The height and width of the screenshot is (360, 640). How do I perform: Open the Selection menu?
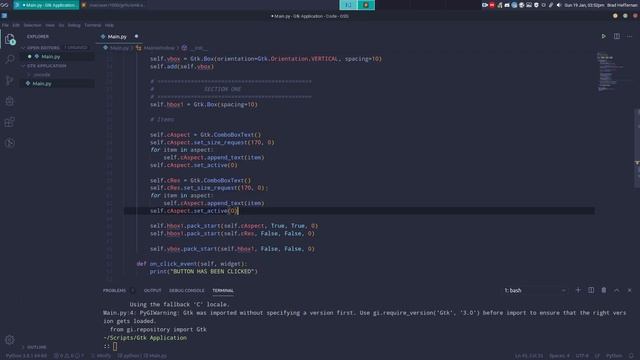click(x=32, y=25)
